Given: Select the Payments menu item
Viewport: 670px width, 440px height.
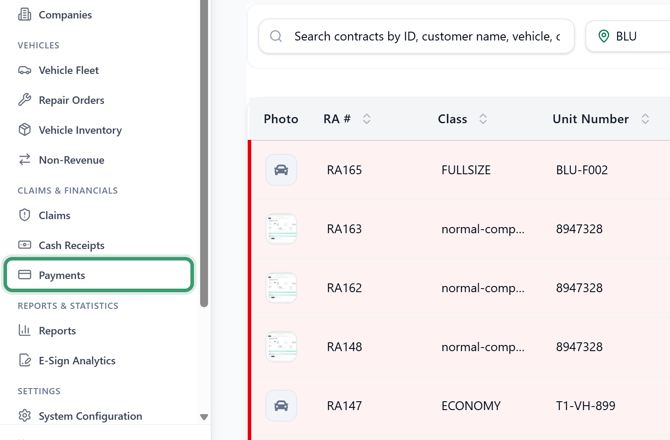Looking at the screenshot, I should pyautogui.click(x=99, y=275).
